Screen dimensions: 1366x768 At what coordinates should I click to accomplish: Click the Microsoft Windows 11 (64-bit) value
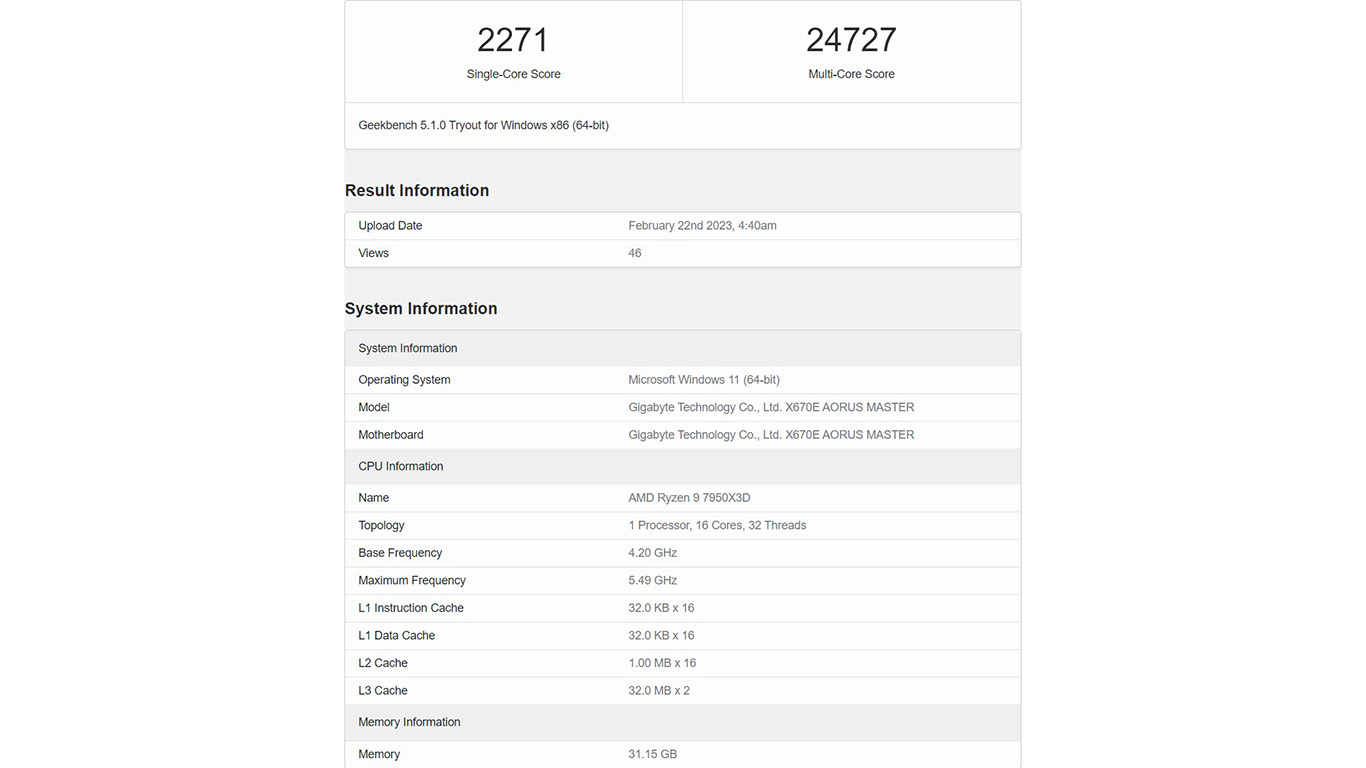click(704, 380)
